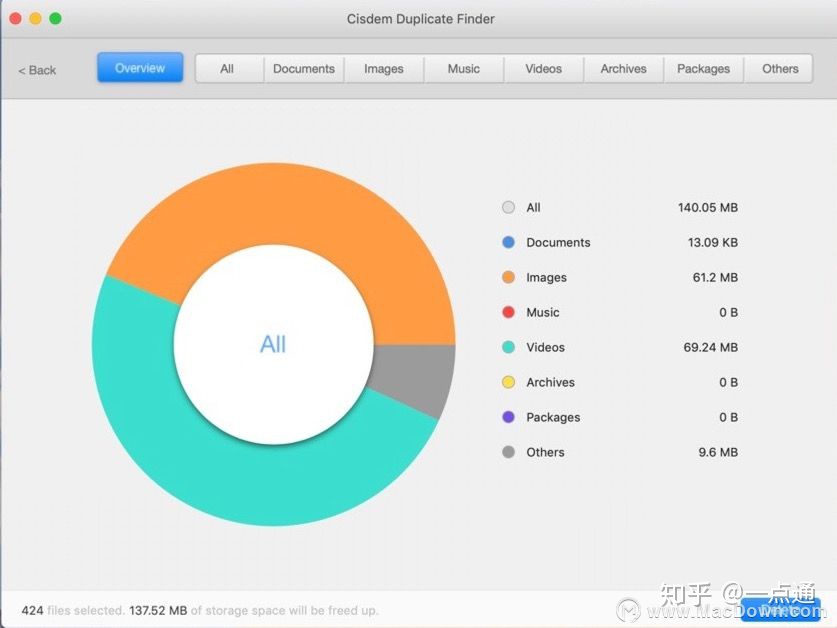This screenshot has width=837, height=628.
Task: Click the Music legend label
Action: 543,312
